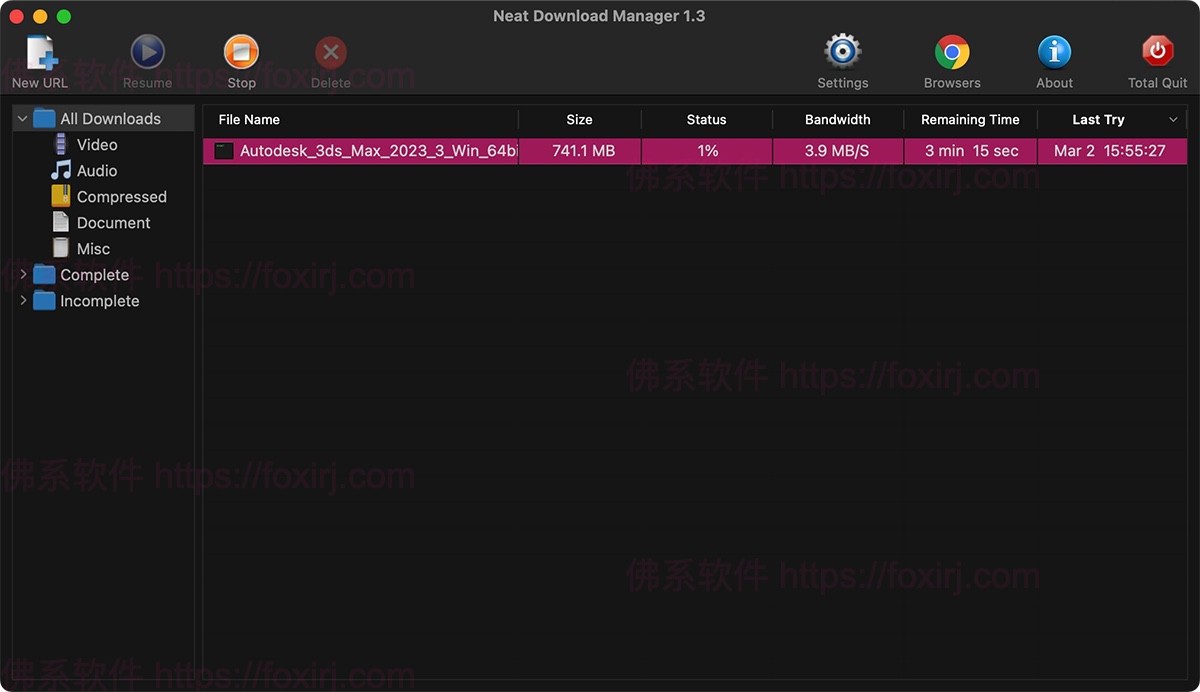Expand the Incomplete folder
Viewport: 1200px width, 692px height.
point(22,300)
